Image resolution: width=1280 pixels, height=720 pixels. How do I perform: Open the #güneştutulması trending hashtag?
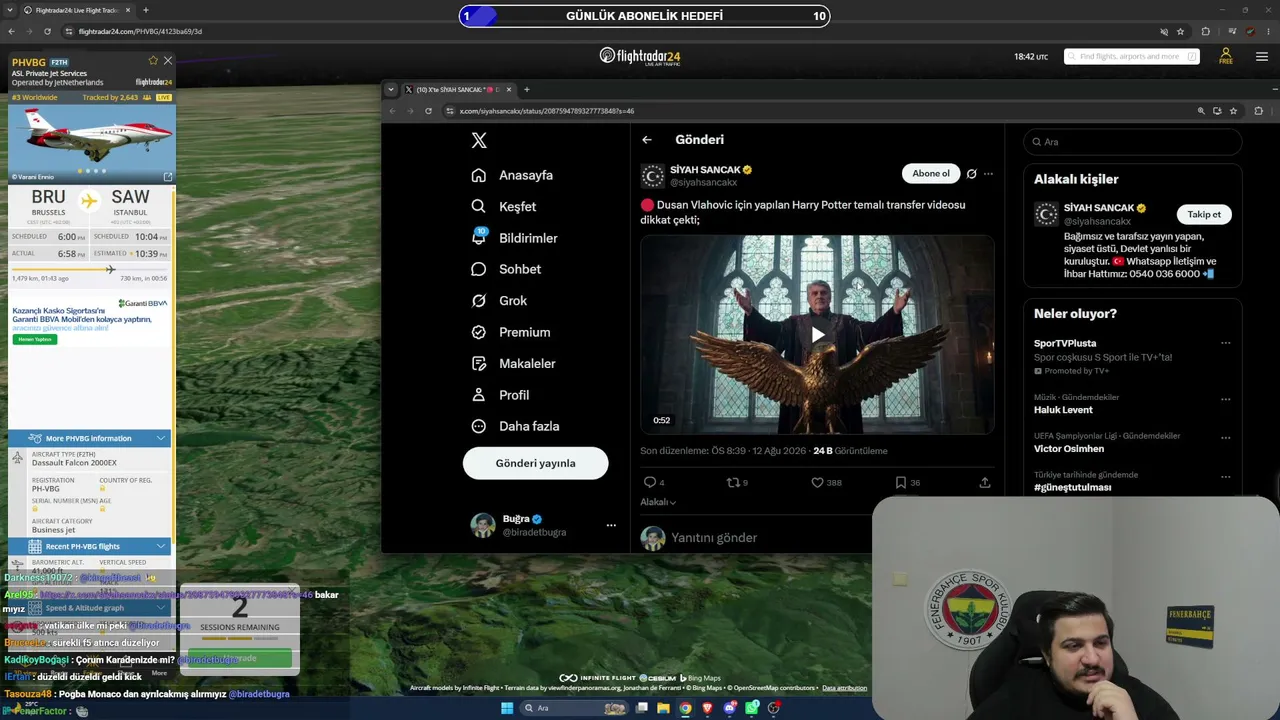[1073, 487]
